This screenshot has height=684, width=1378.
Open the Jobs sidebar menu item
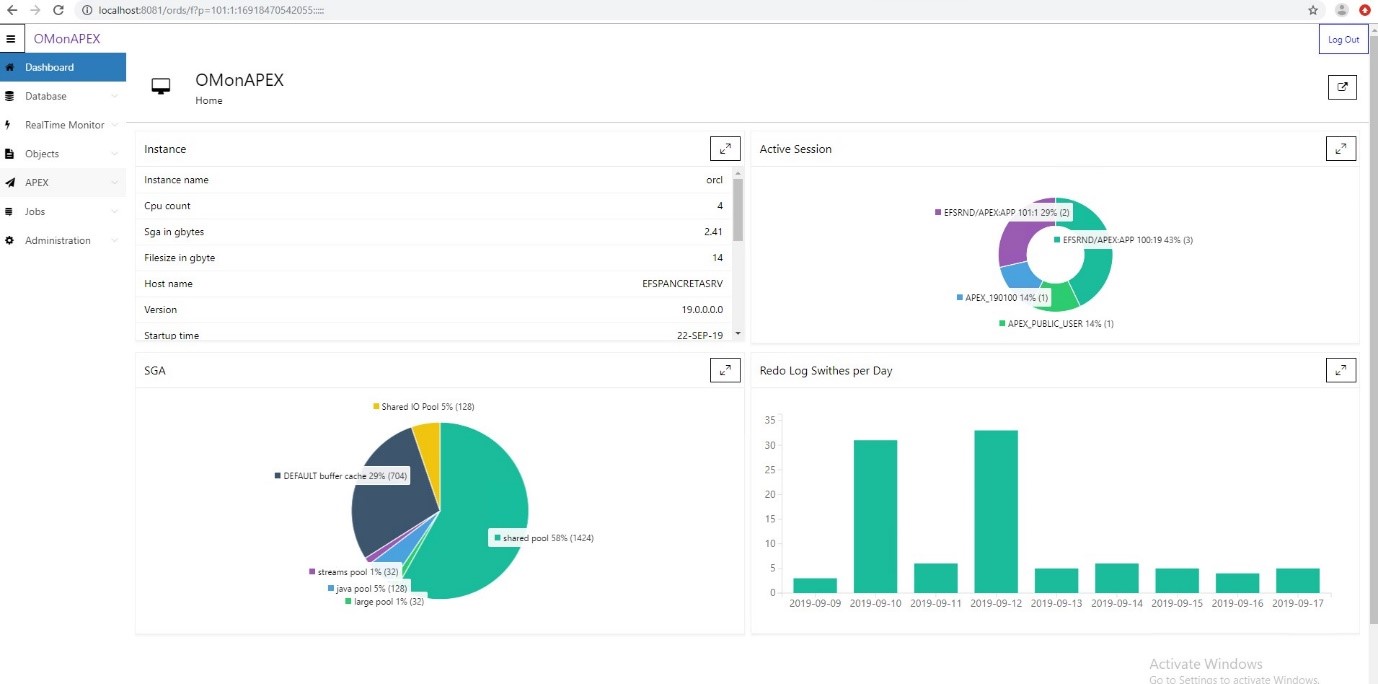35,212
